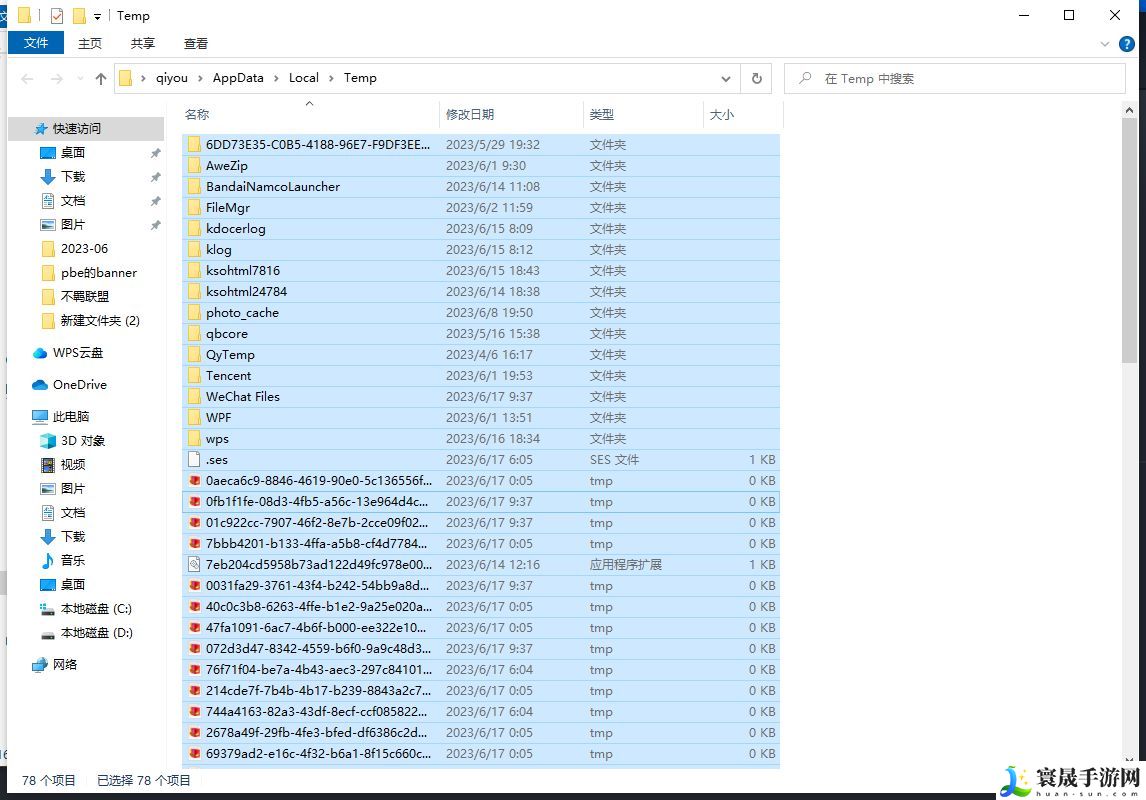
Task: Open Quick Access Toolbar customize dropdown
Action: (97, 16)
